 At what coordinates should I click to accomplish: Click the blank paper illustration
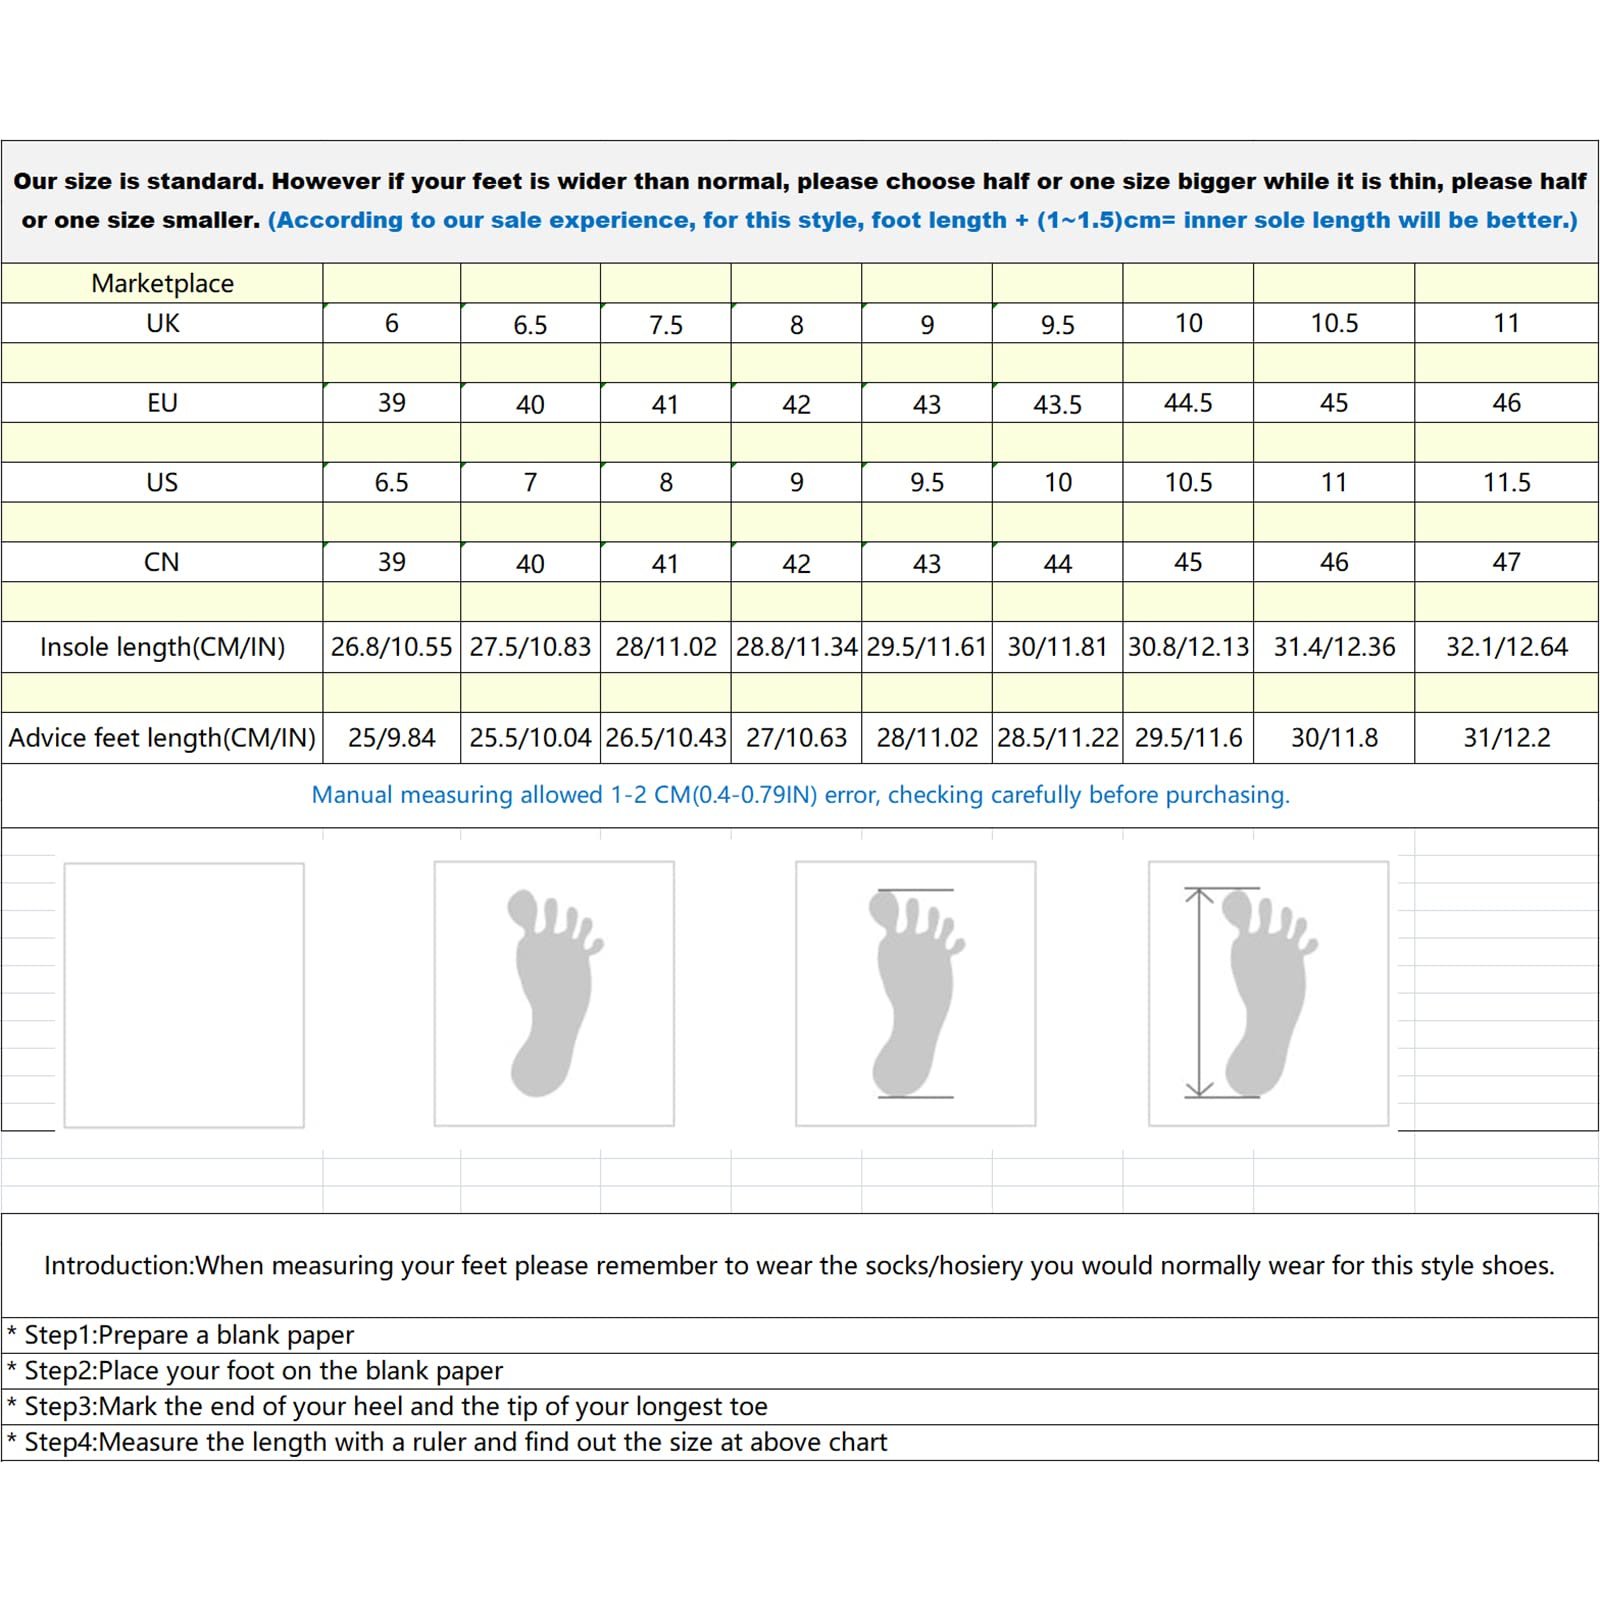click(184, 995)
